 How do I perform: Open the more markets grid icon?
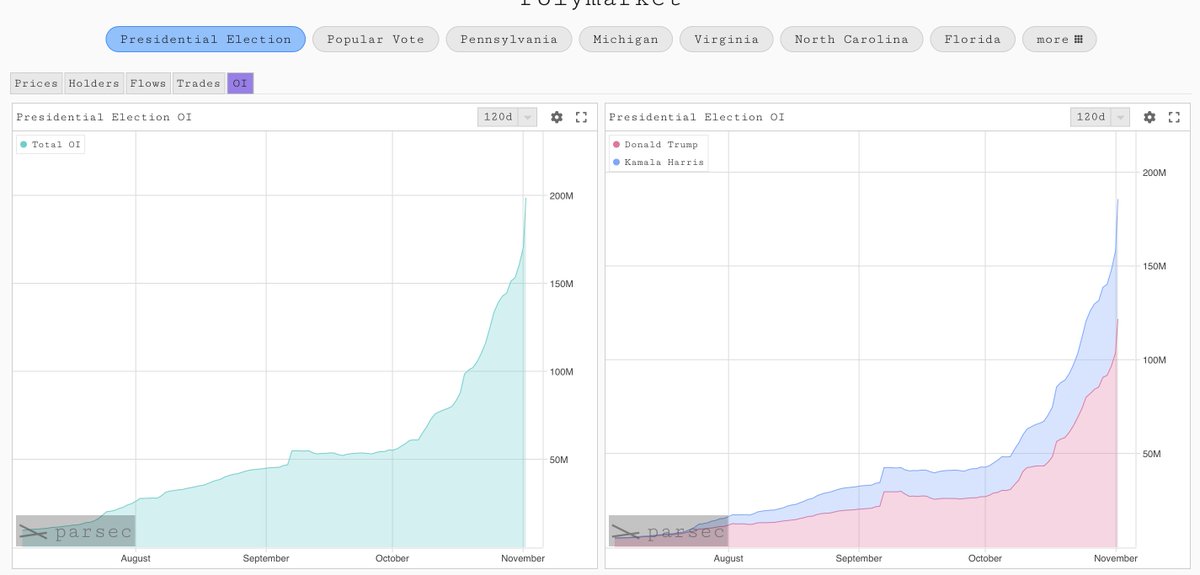click(1078, 40)
